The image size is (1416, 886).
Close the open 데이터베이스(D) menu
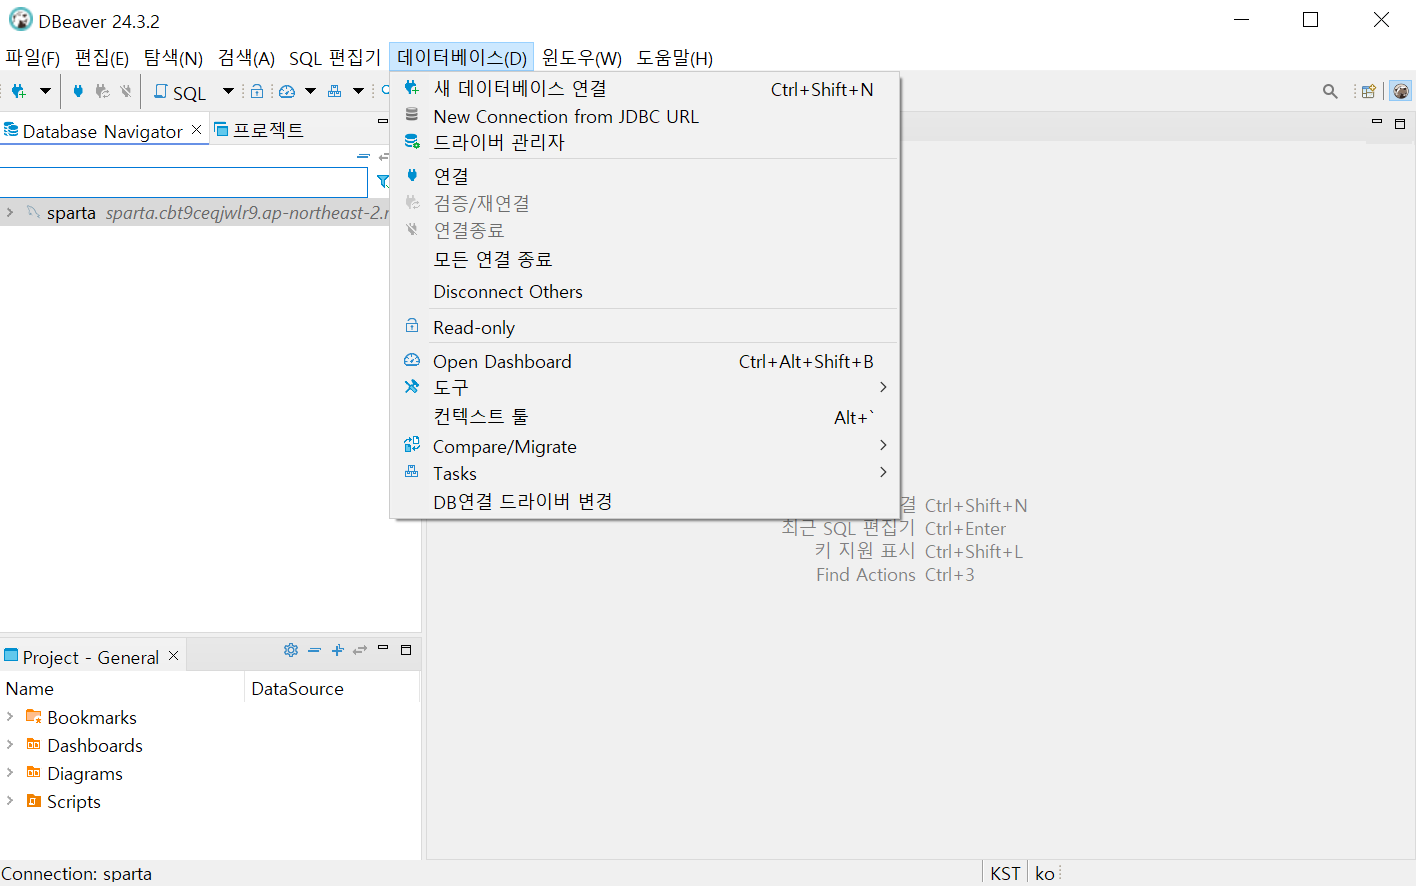pos(461,58)
